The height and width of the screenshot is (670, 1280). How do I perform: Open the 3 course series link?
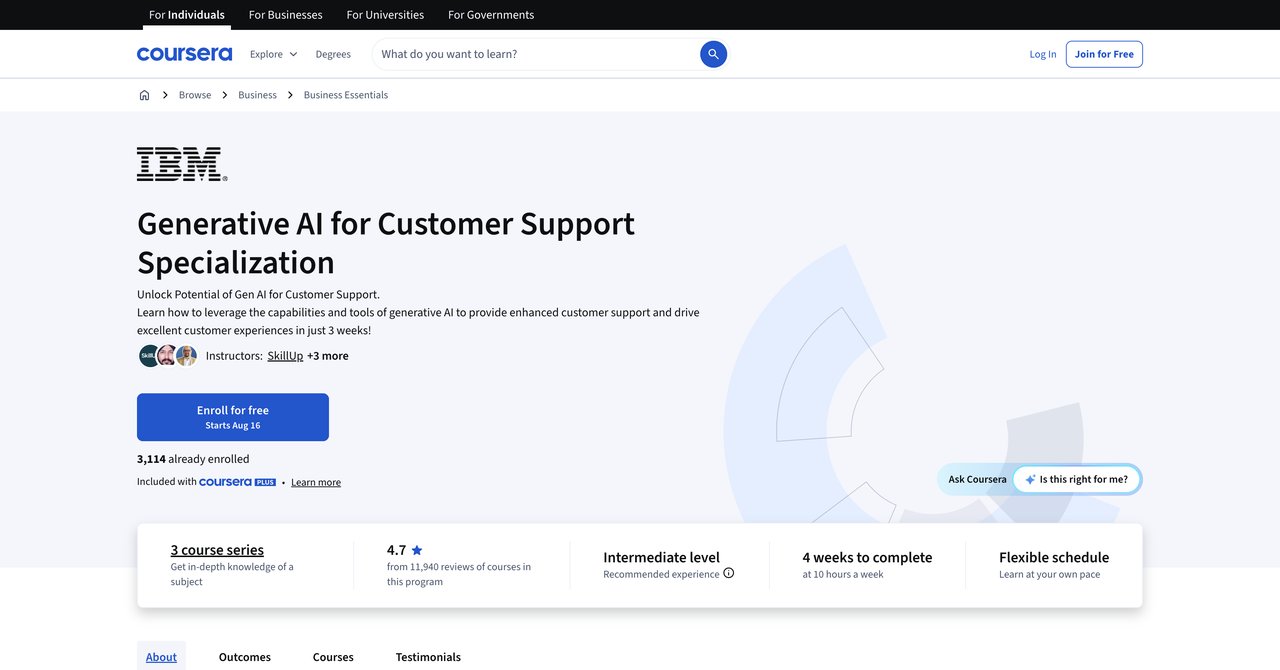[217, 550]
